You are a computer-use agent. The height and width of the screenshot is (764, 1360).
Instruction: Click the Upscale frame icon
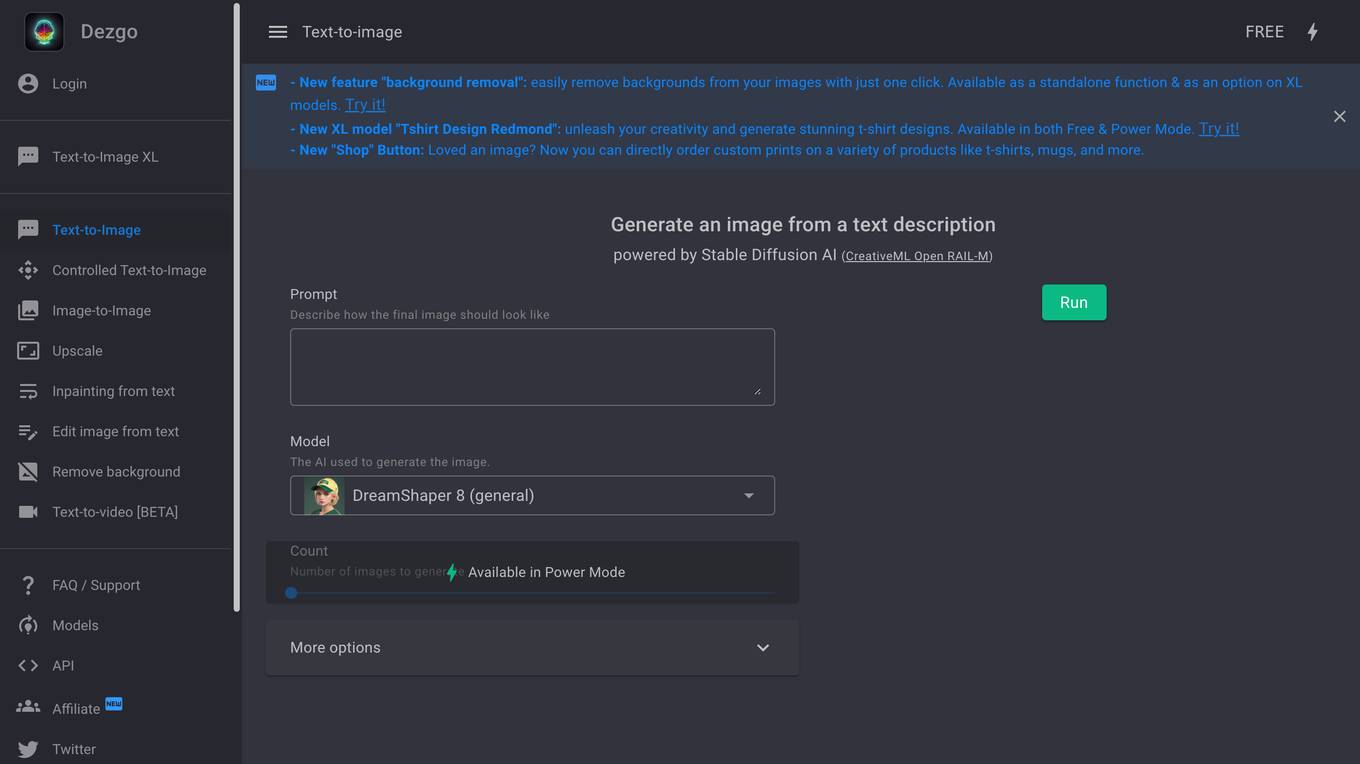[28, 351]
